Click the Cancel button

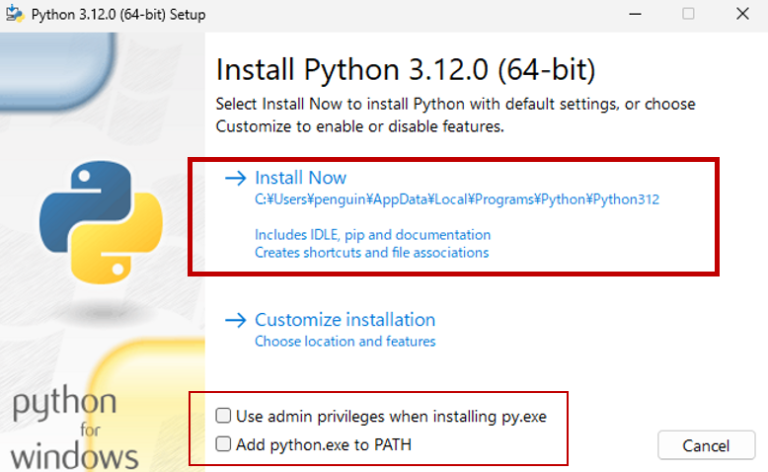click(x=707, y=445)
